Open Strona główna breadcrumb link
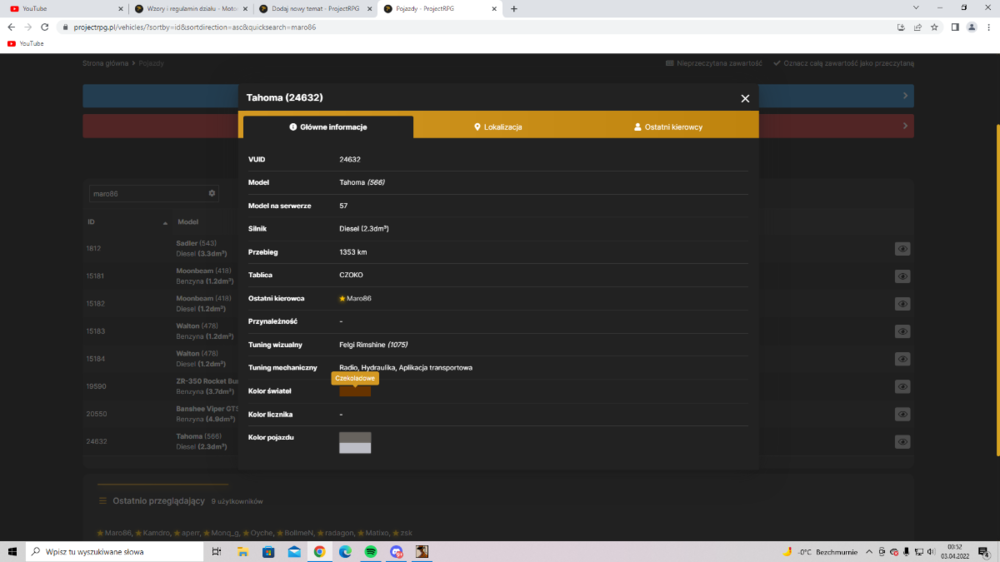1000x562 pixels. click(x=105, y=63)
